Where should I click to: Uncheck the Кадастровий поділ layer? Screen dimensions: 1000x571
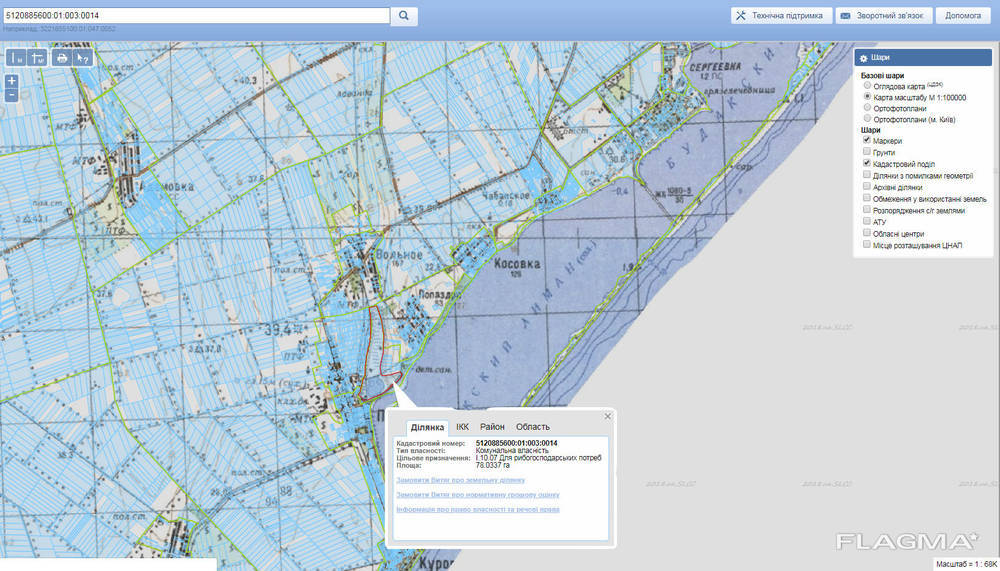click(866, 163)
